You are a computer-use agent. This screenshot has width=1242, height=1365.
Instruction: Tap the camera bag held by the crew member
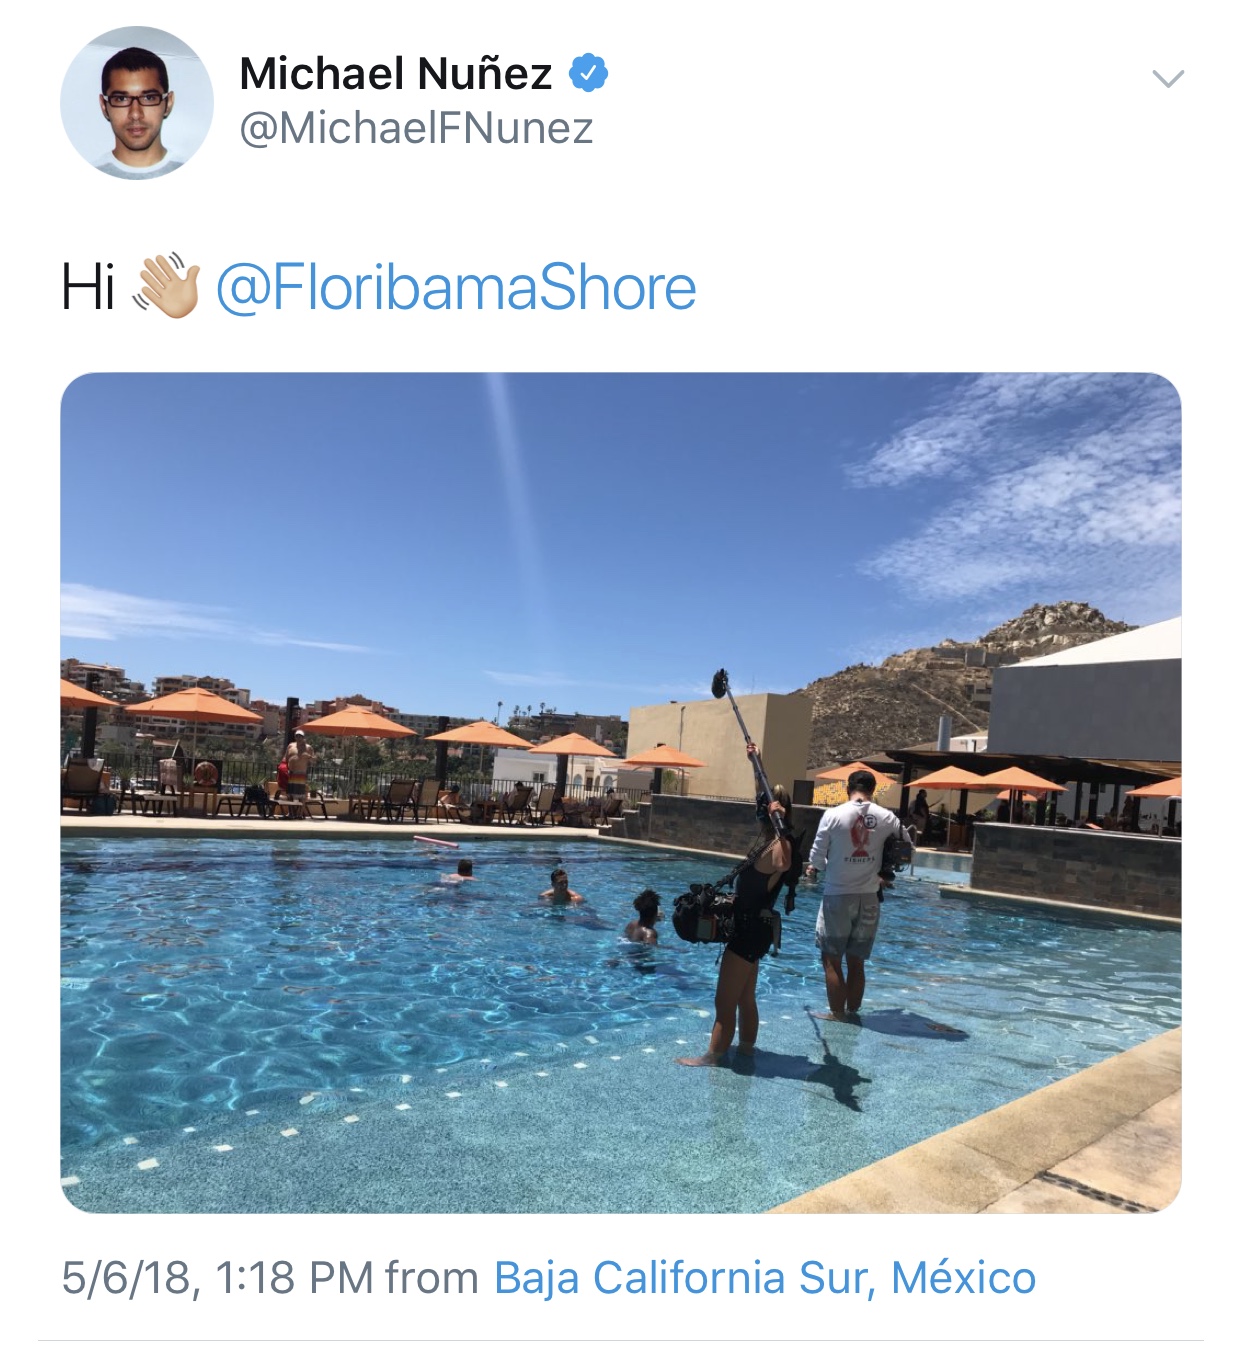[x=703, y=912]
